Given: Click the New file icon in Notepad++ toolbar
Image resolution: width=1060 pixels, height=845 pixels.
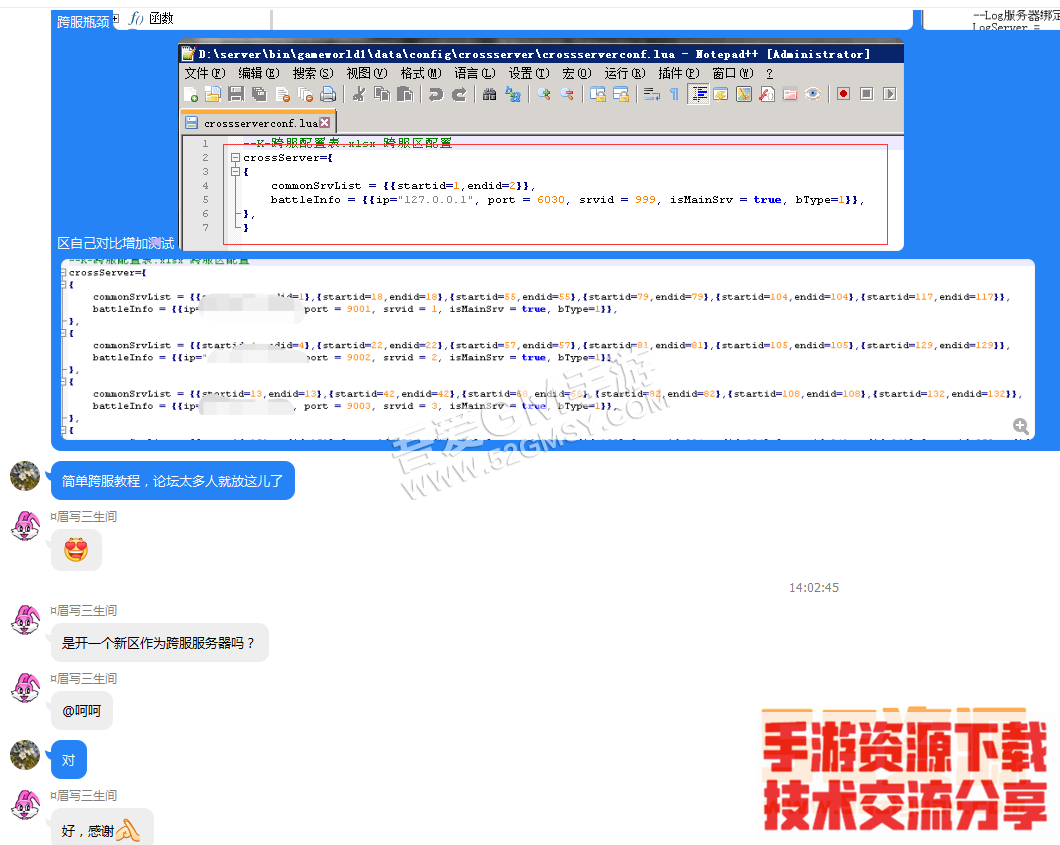Looking at the screenshot, I should 191,94.
